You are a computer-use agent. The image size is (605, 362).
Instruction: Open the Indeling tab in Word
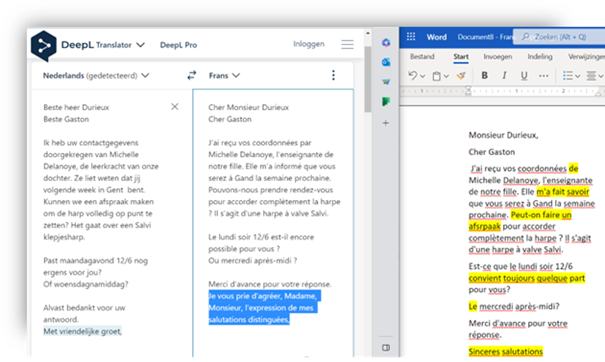click(540, 57)
